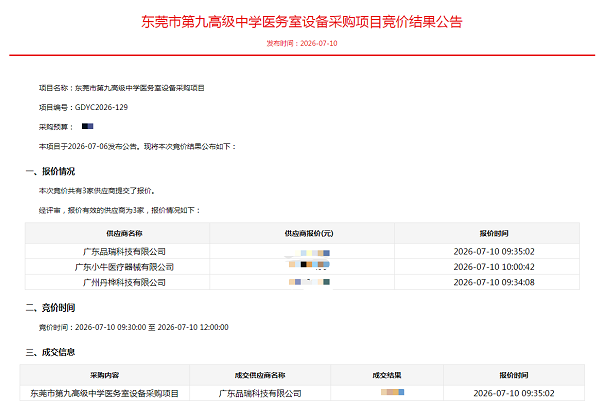605x408 pixels.
Task: Click the 成交结果 column header
Action: click(x=387, y=375)
